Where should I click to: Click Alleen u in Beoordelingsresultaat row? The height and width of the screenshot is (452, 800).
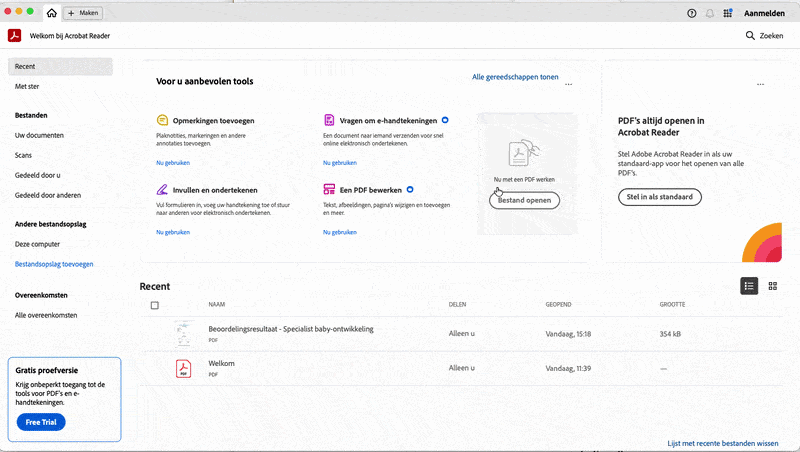[x=462, y=333]
